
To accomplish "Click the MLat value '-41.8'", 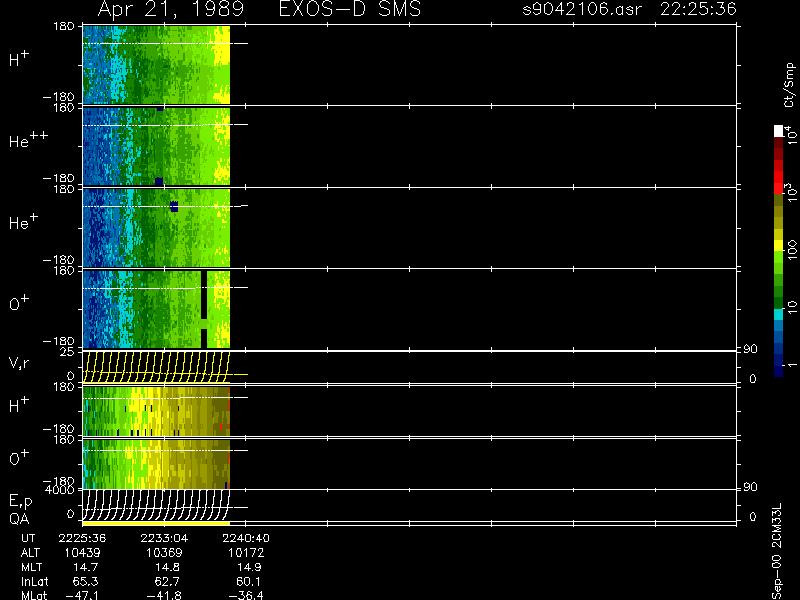I will [x=164, y=595].
